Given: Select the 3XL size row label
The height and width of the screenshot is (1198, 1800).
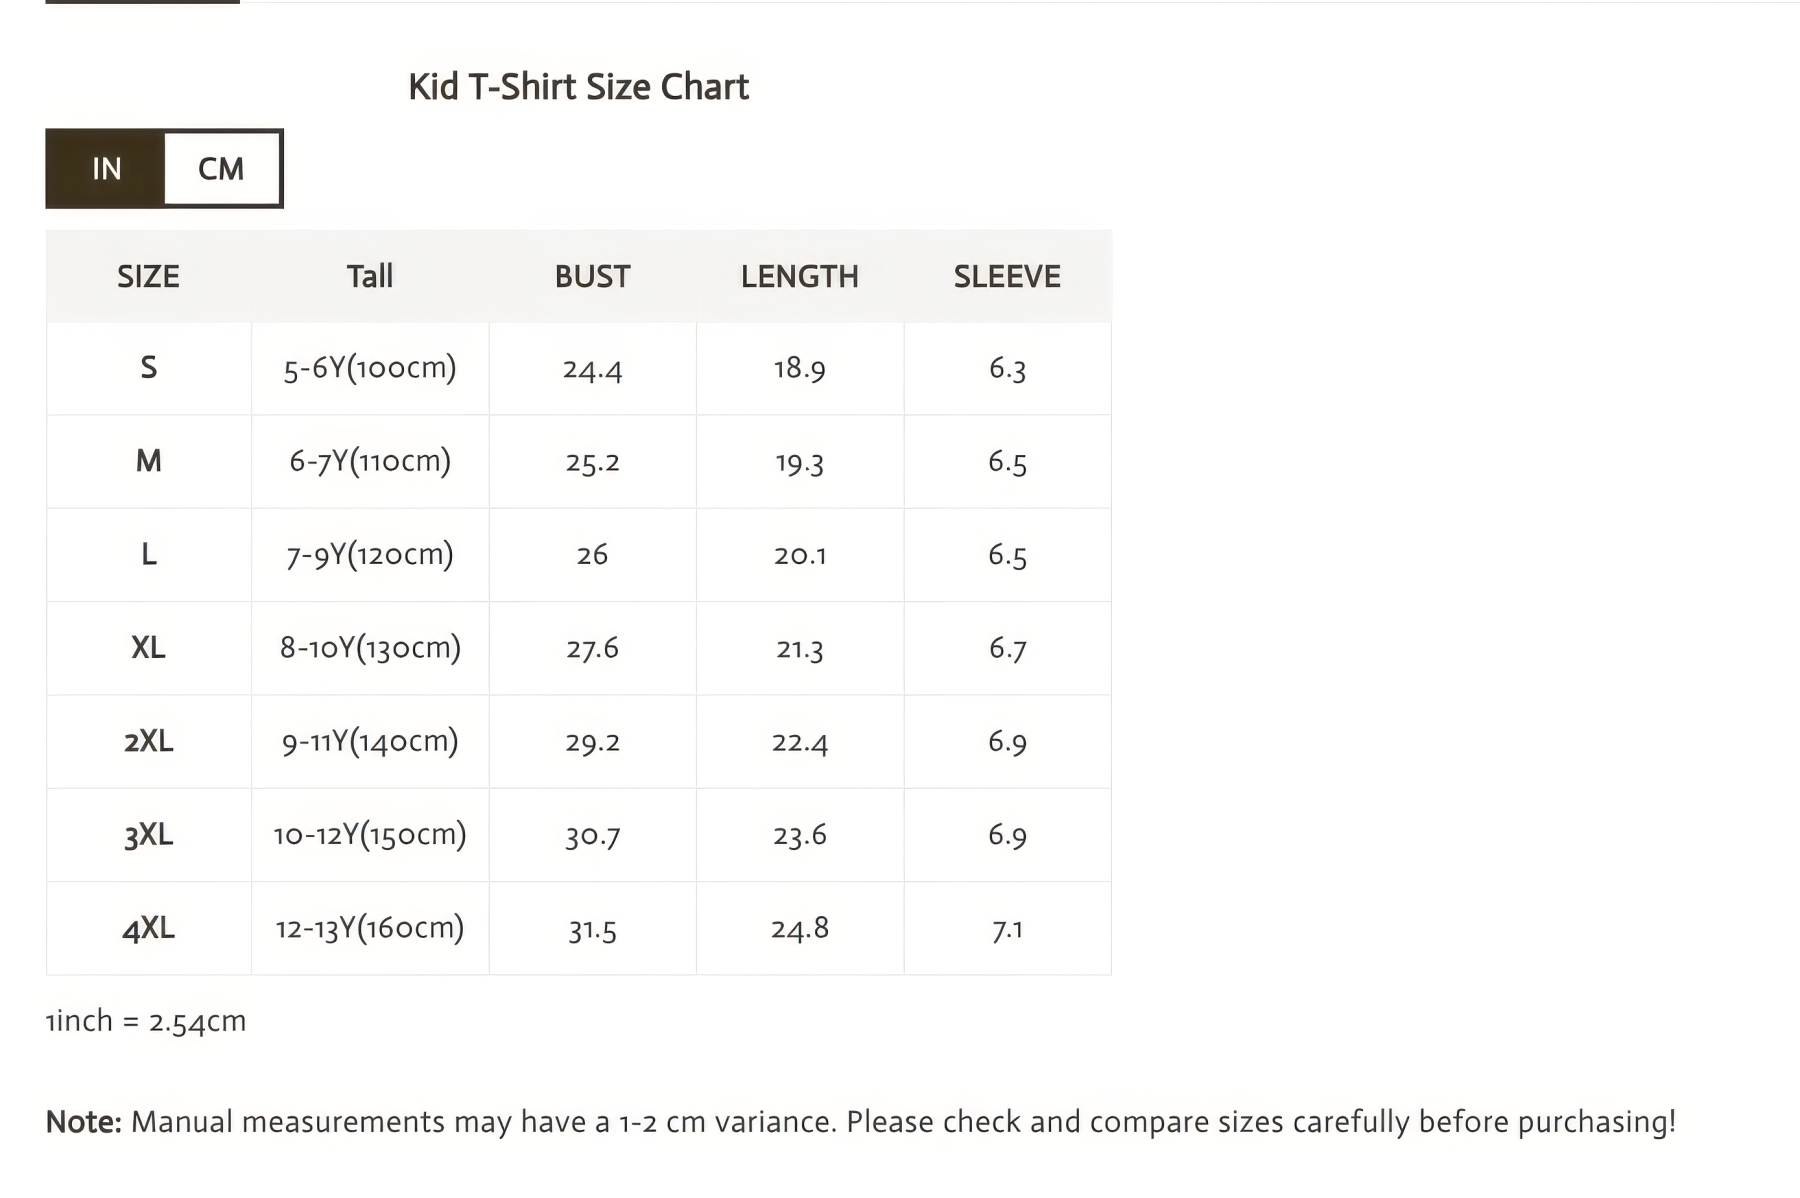Looking at the screenshot, I should tap(148, 835).
